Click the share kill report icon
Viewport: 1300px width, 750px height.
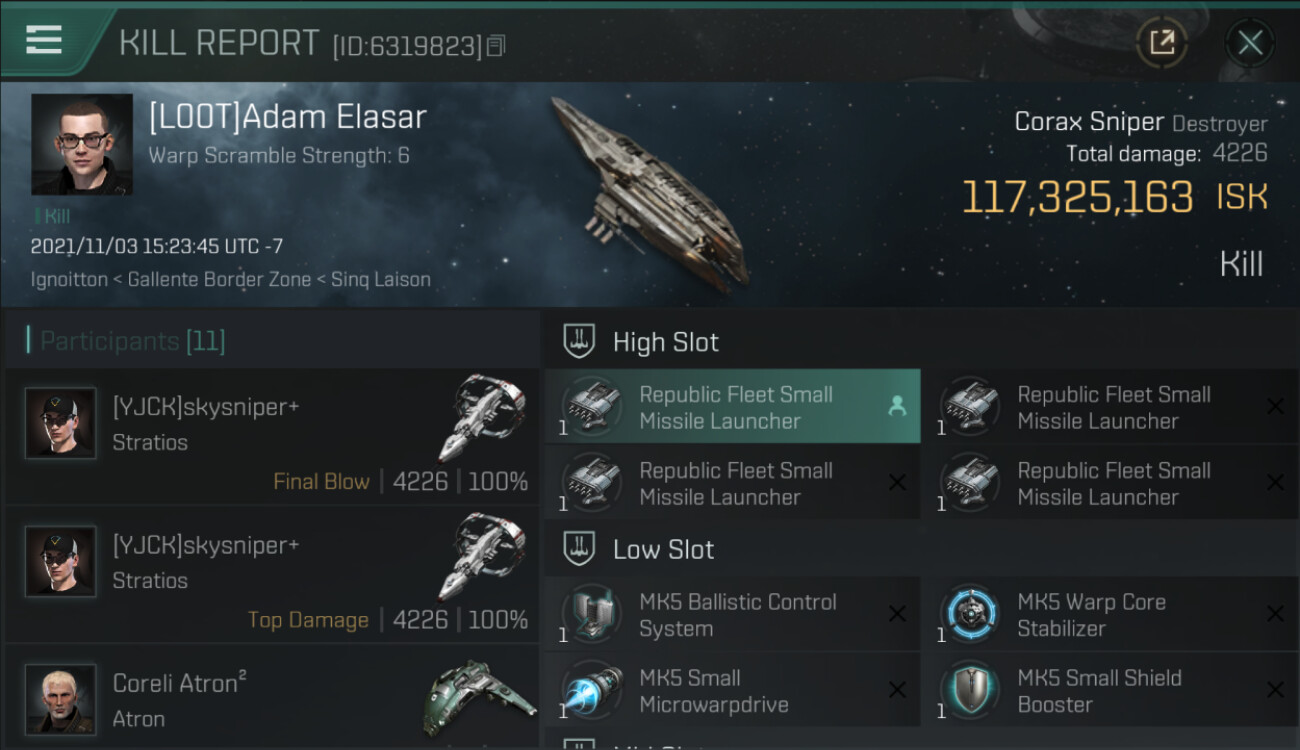pyautogui.click(x=1161, y=42)
